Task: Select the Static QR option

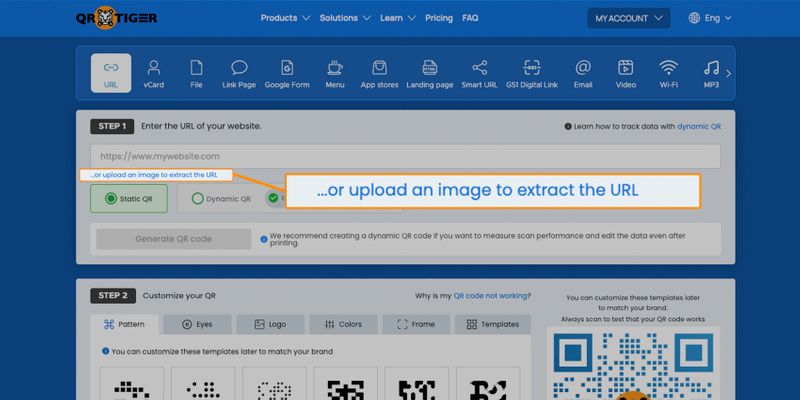Action: tap(129, 198)
